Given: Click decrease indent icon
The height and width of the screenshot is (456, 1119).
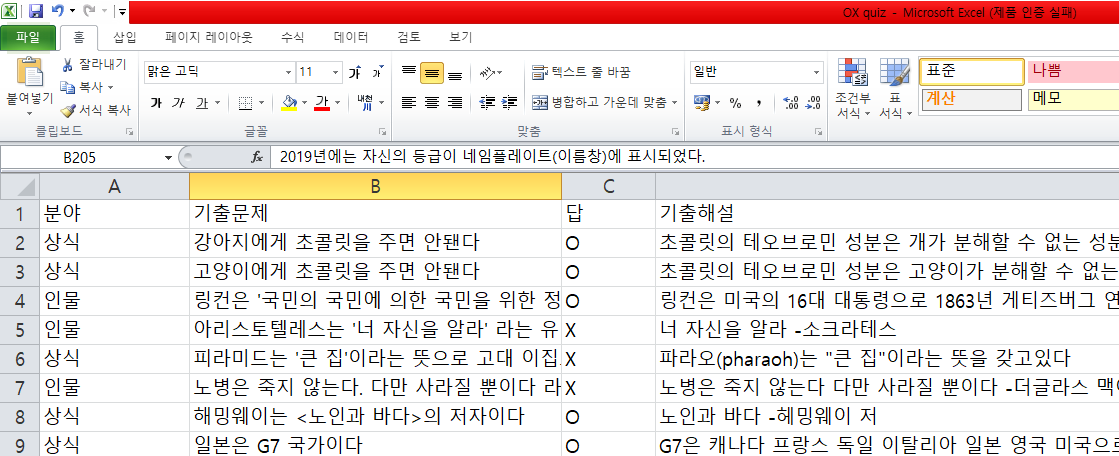Looking at the screenshot, I should point(487,103).
